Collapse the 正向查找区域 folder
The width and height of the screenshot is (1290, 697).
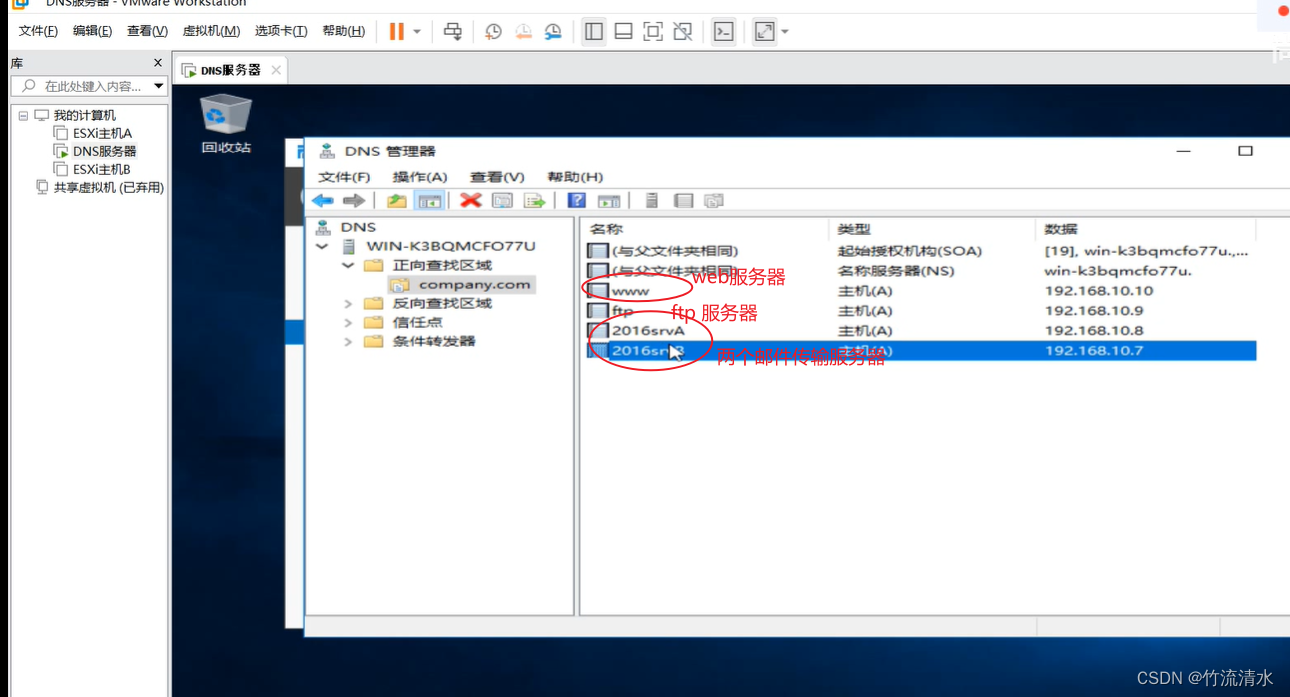[348, 266]
